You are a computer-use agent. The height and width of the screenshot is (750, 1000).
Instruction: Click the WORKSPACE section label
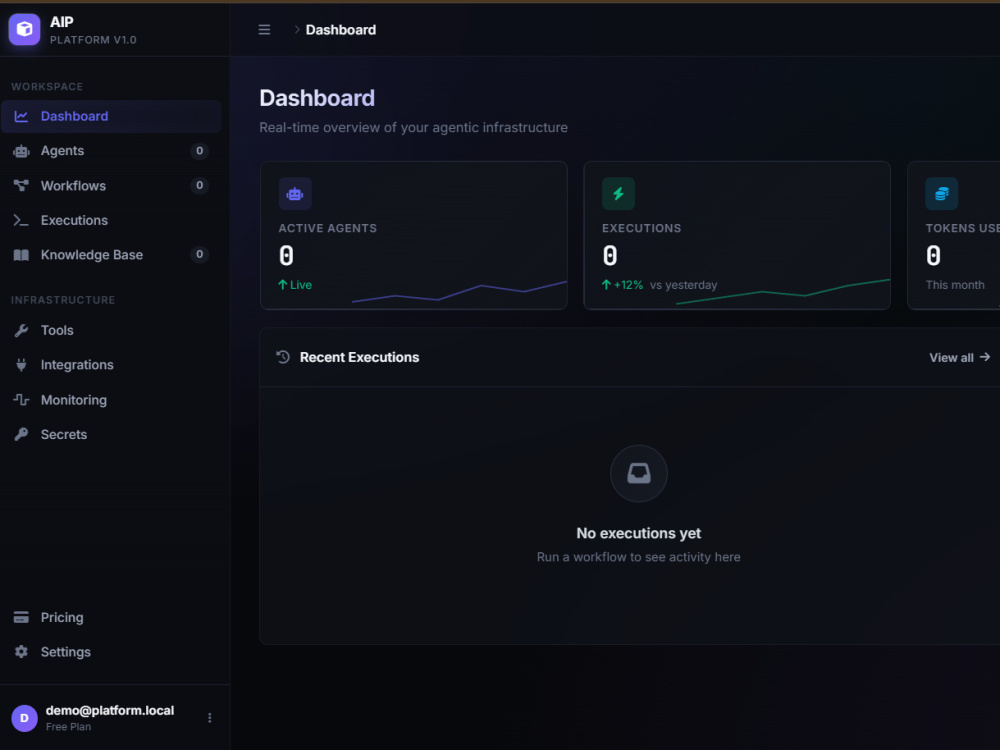tap(47, 87)
